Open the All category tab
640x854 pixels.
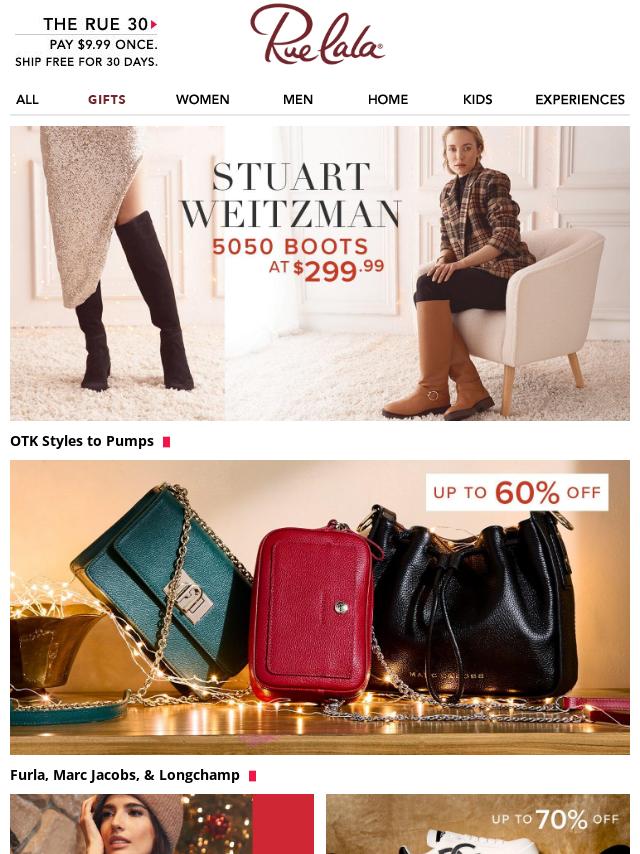coord(27,100)
